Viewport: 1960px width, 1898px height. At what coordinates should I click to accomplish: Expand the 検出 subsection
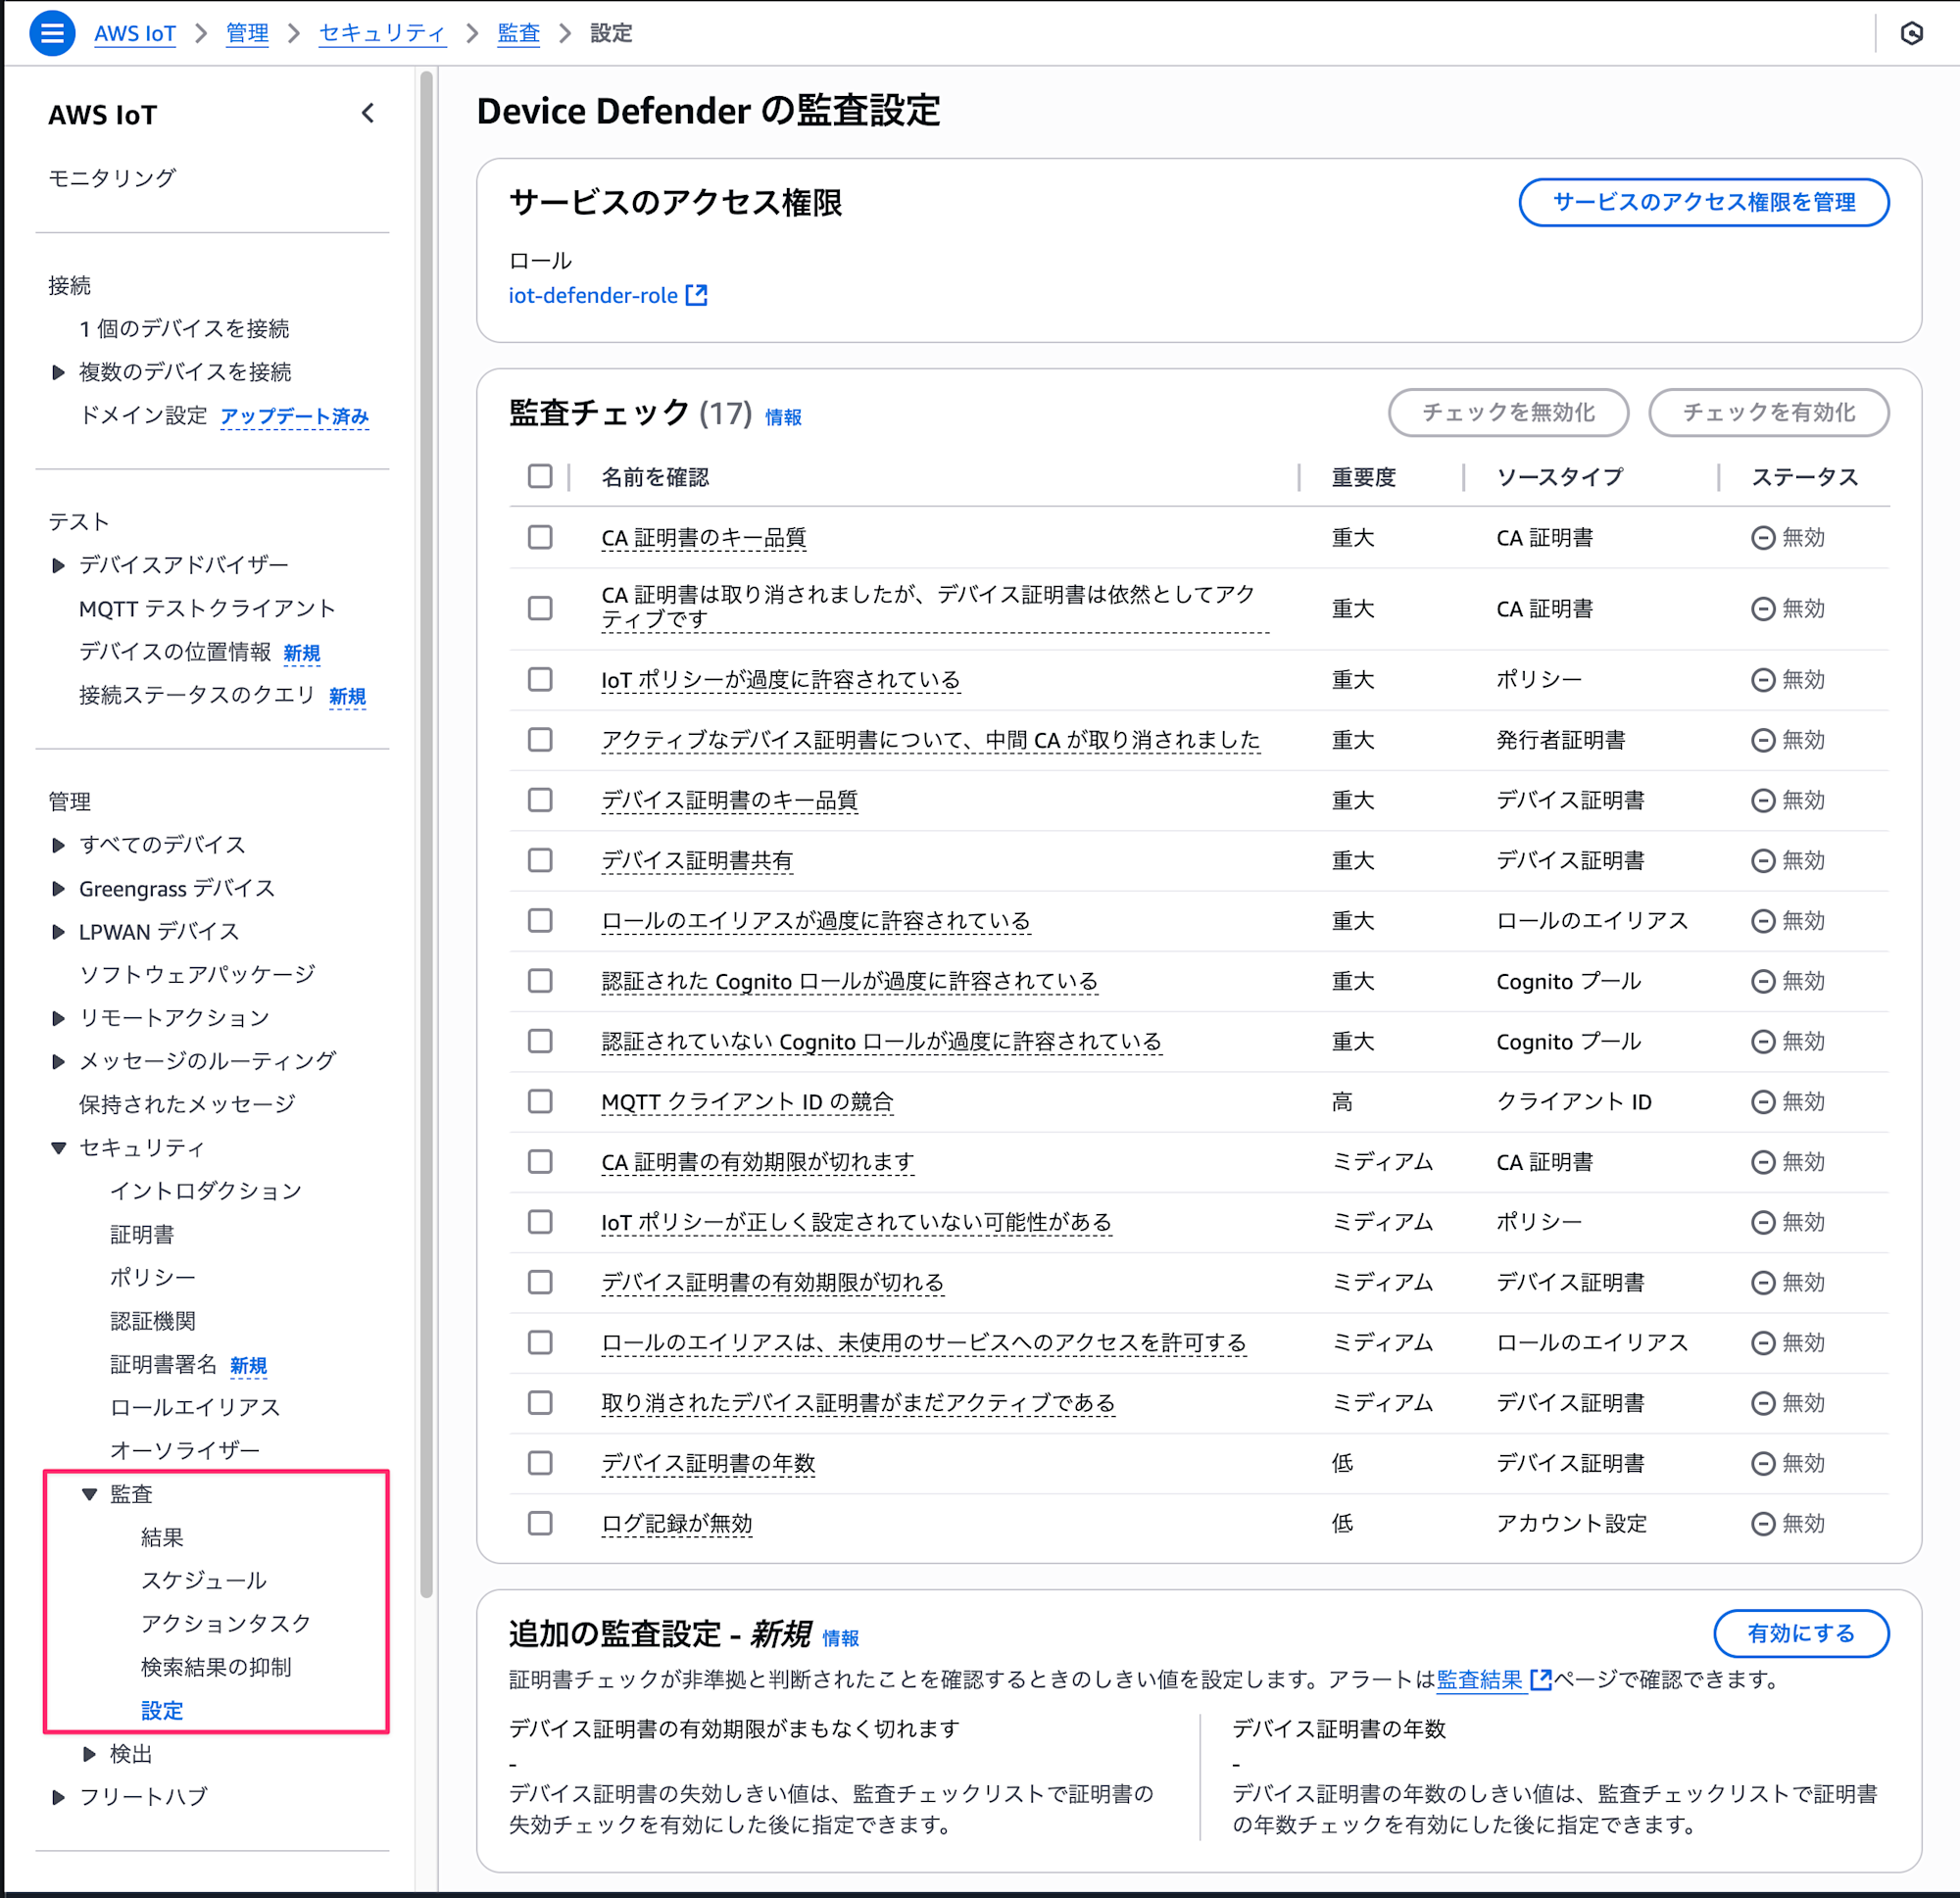[x=89, y=1753]
